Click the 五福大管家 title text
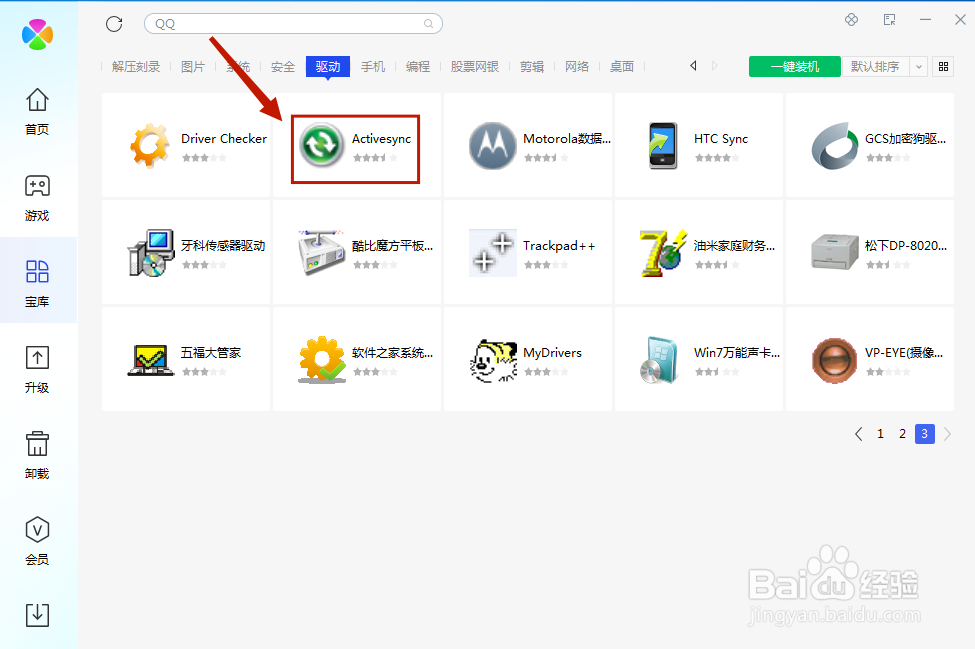Image resolution: width=975 pixels, height=649 pixels. (x=211, y=352)
